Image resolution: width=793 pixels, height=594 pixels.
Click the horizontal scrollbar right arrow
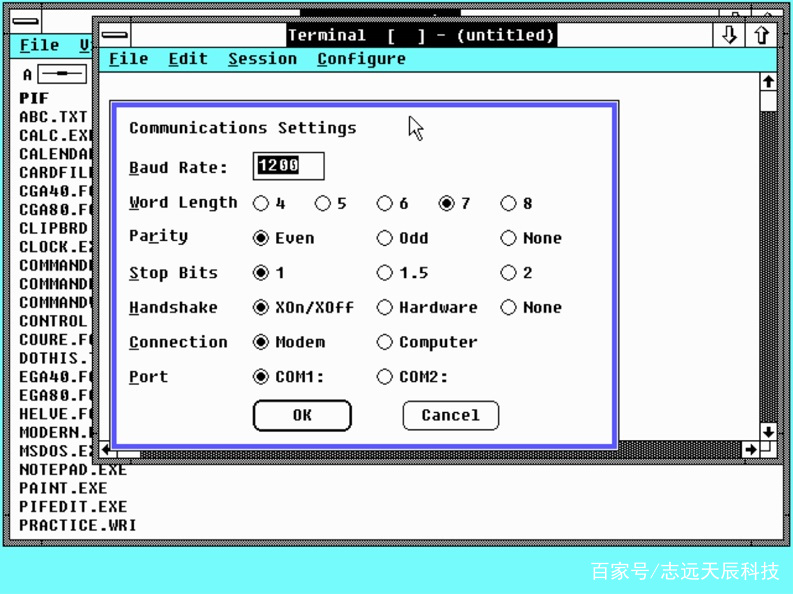coord(751,449)
